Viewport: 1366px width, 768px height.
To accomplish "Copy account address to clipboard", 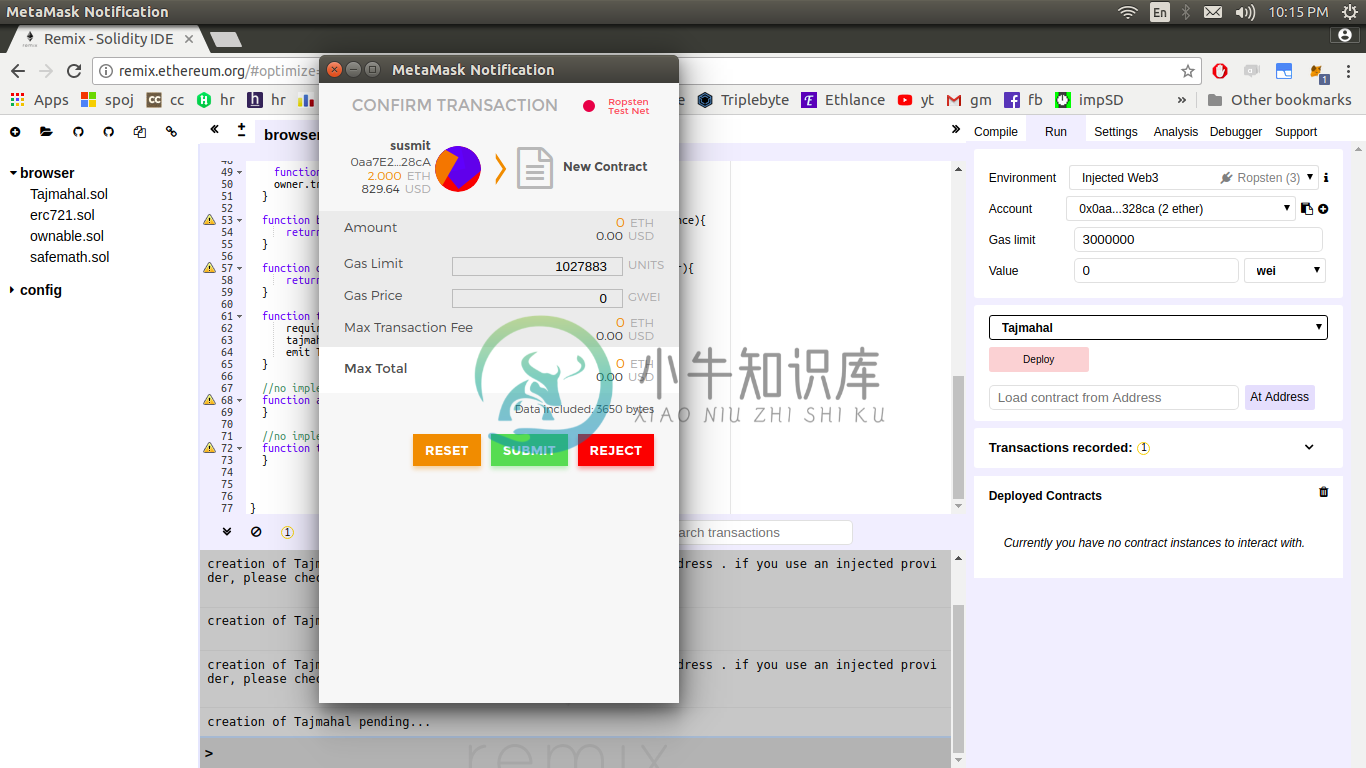I will click(1306, 209).
